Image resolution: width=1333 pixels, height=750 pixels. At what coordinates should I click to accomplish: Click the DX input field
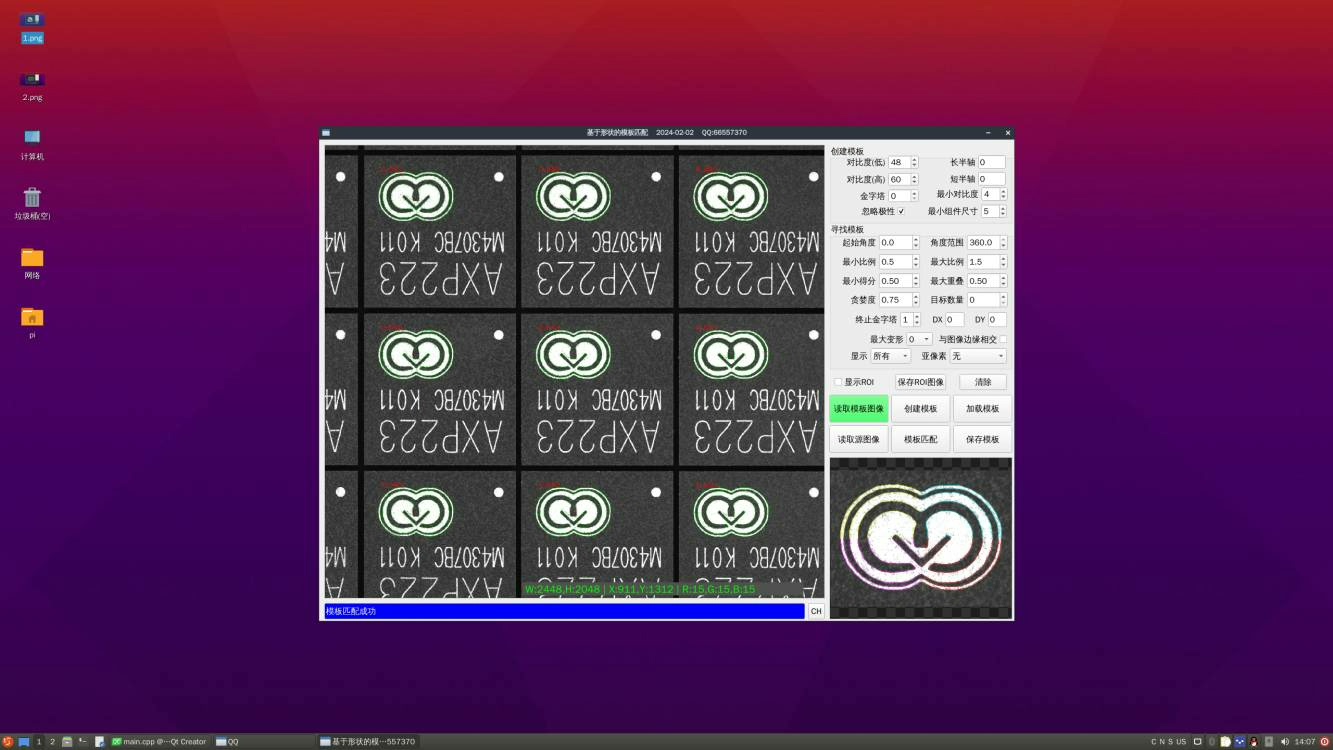tap(955, 319)
